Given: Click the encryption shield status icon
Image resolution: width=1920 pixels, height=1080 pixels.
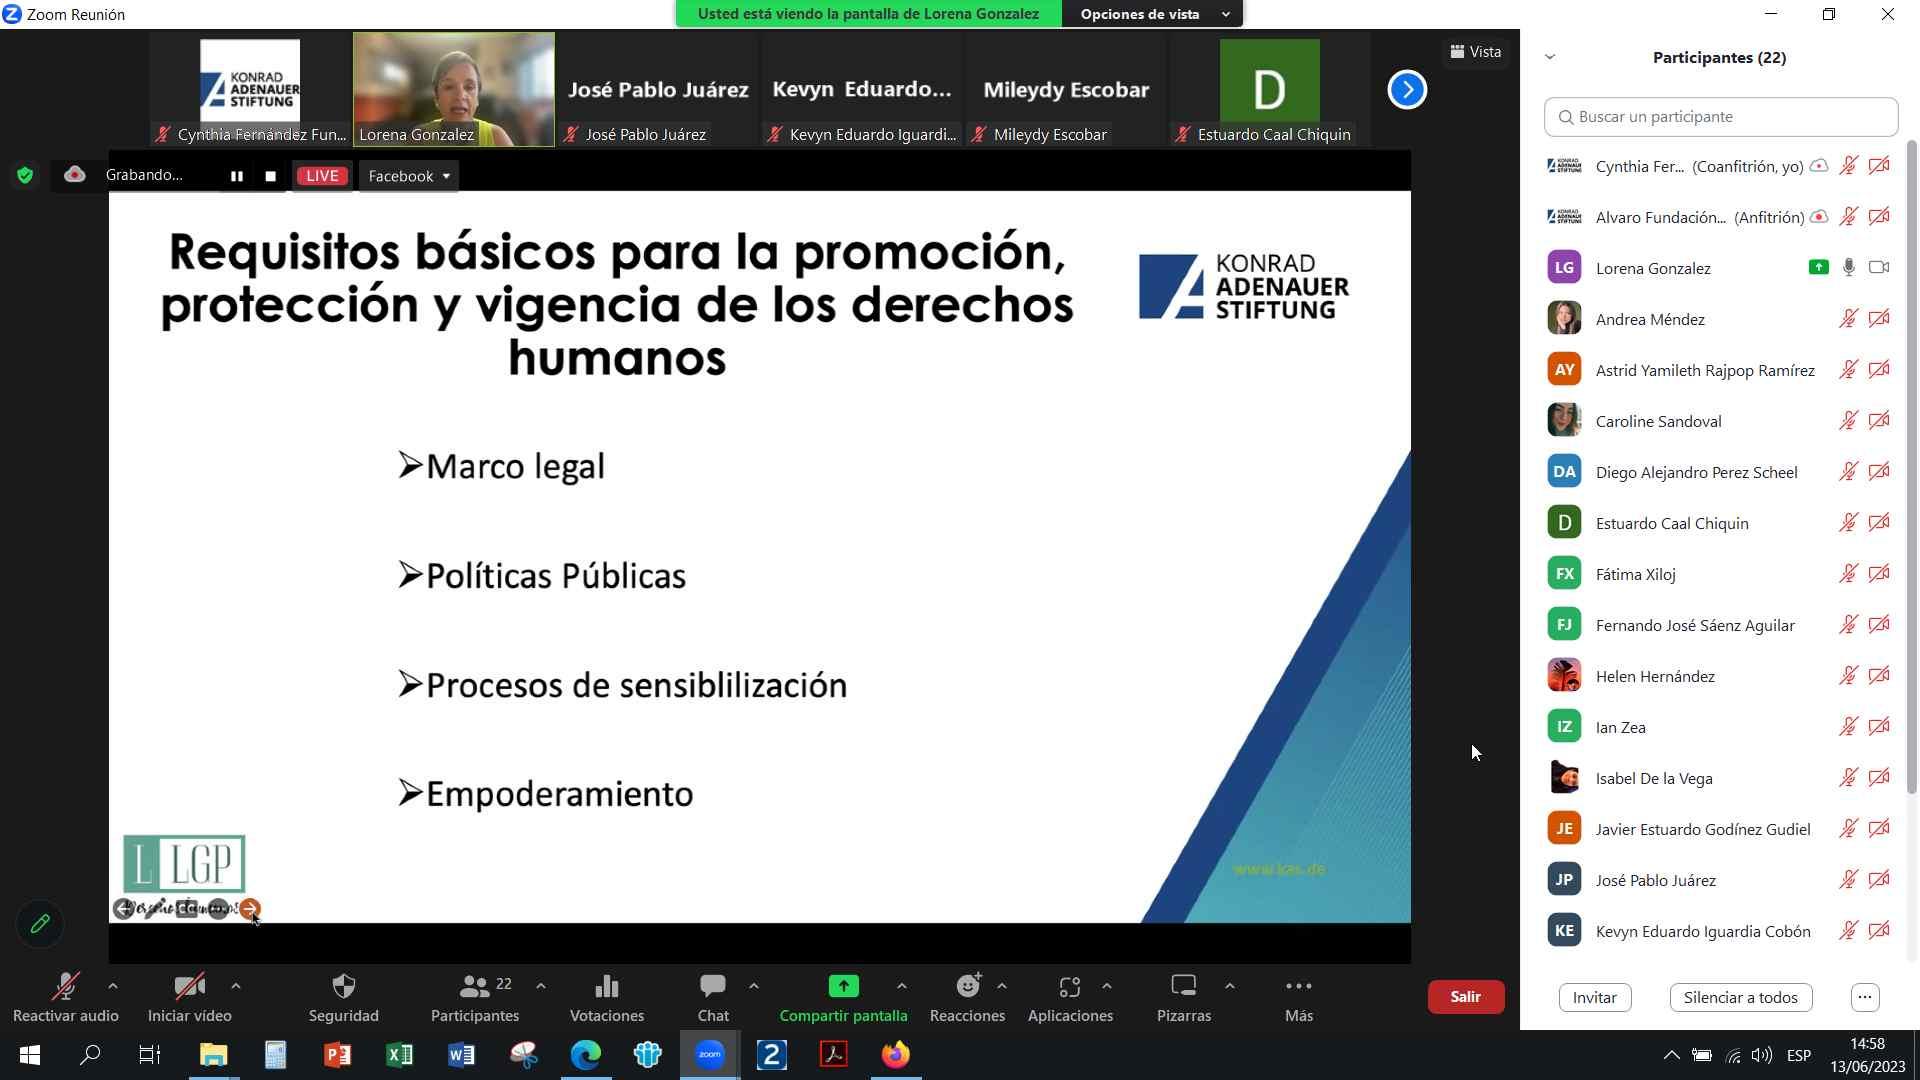Looking at the screenshot, I should coord(25,176).
